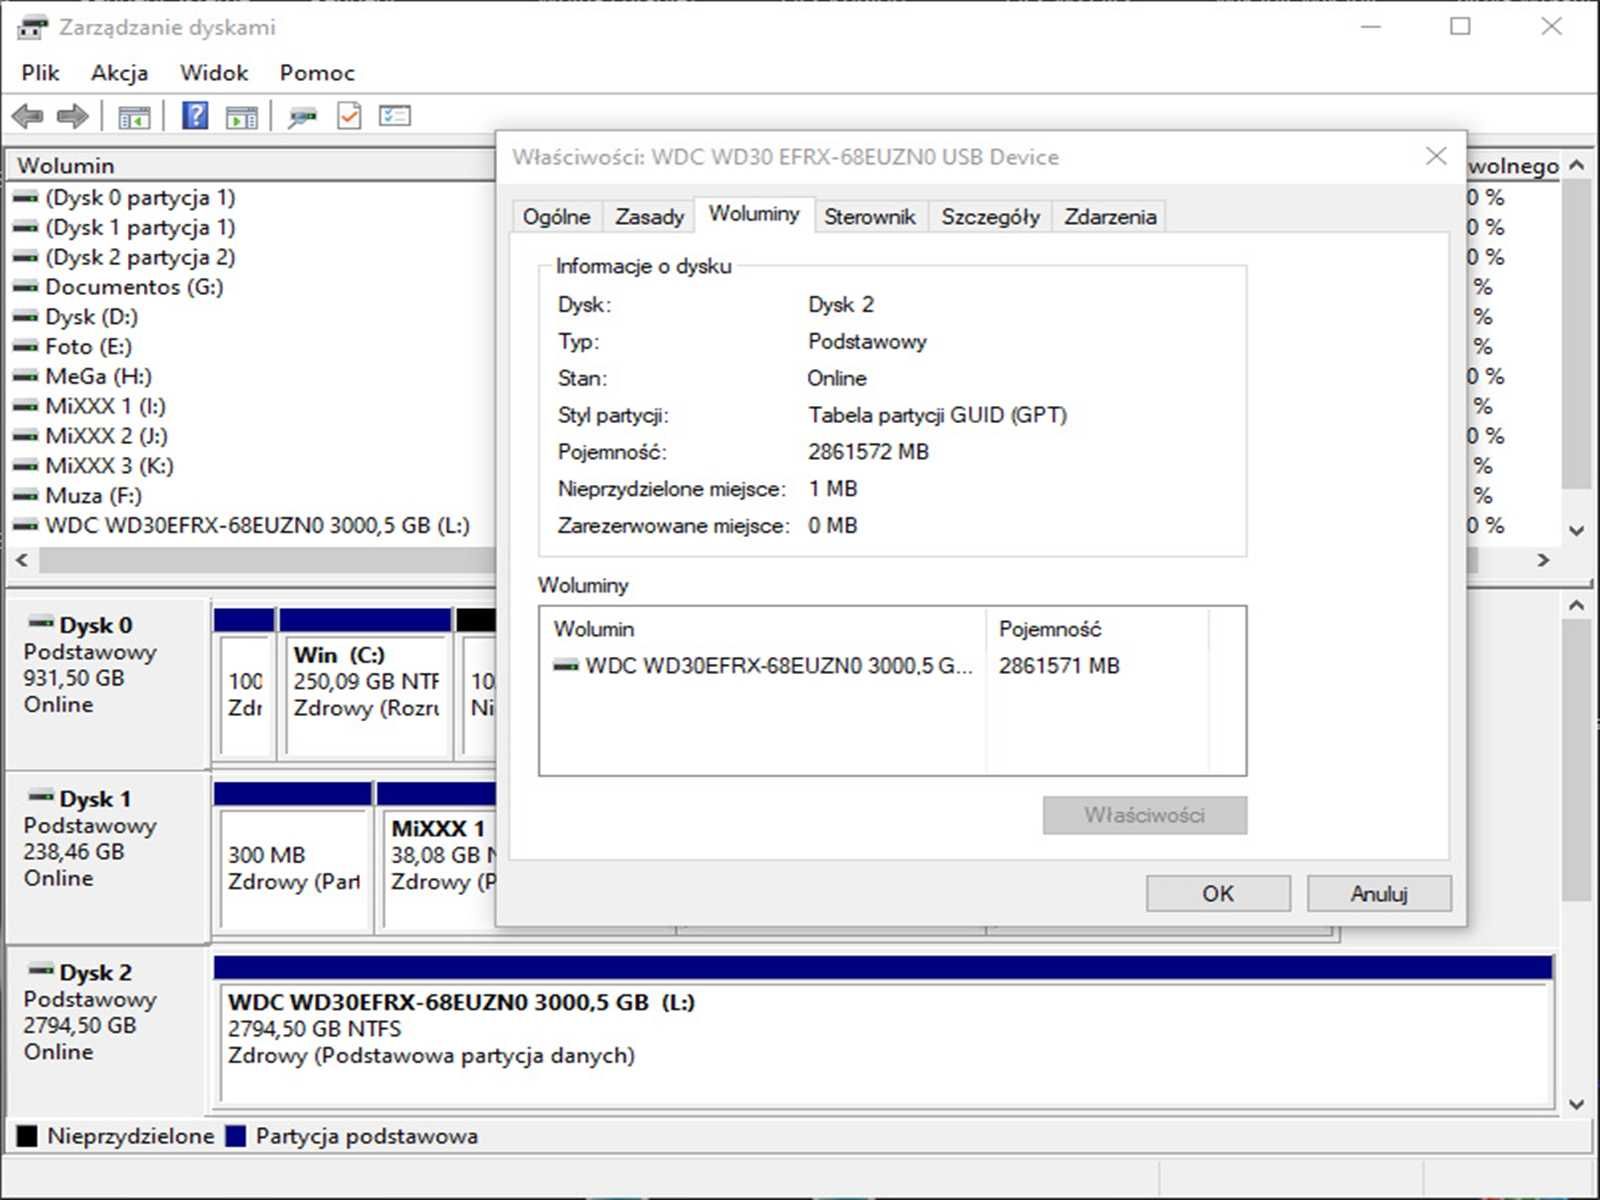
Task: Click the horizontal scrollbar right arrow
Action: [1543, 561]
